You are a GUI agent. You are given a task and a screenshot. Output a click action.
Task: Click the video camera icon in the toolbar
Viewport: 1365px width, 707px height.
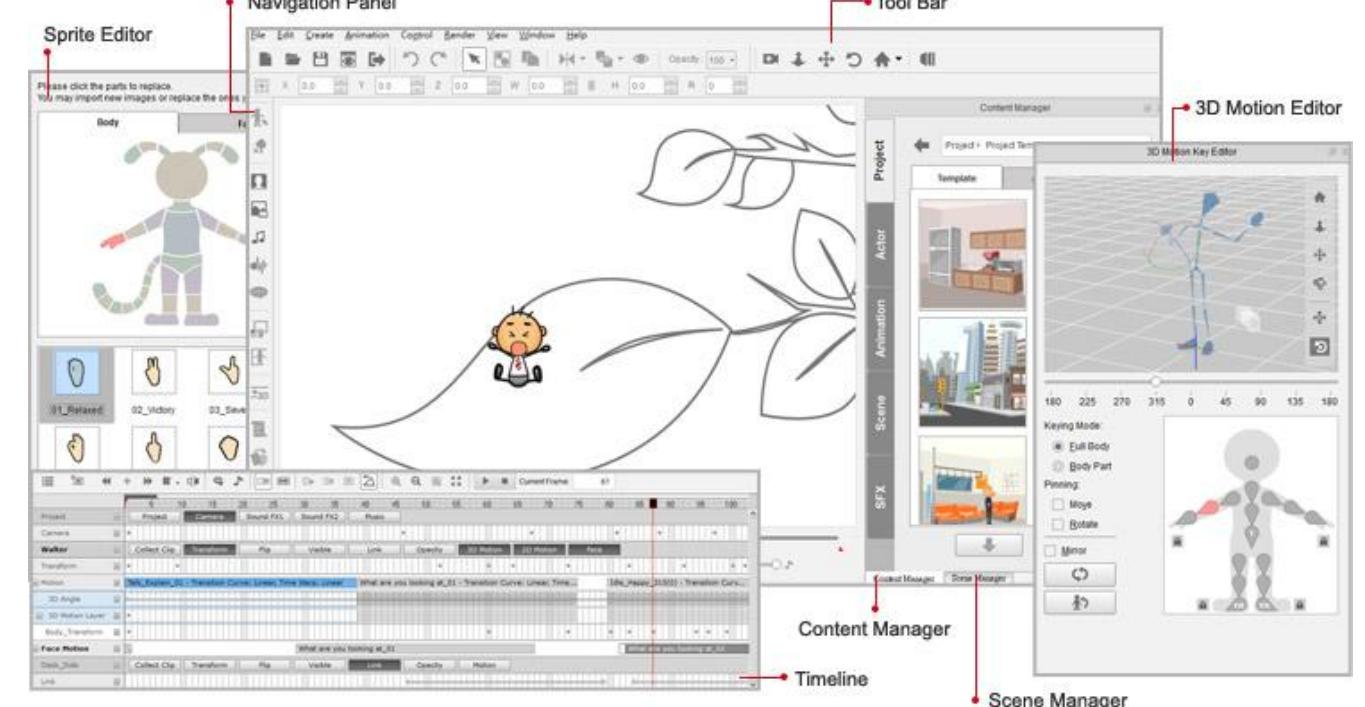[772, 59]
